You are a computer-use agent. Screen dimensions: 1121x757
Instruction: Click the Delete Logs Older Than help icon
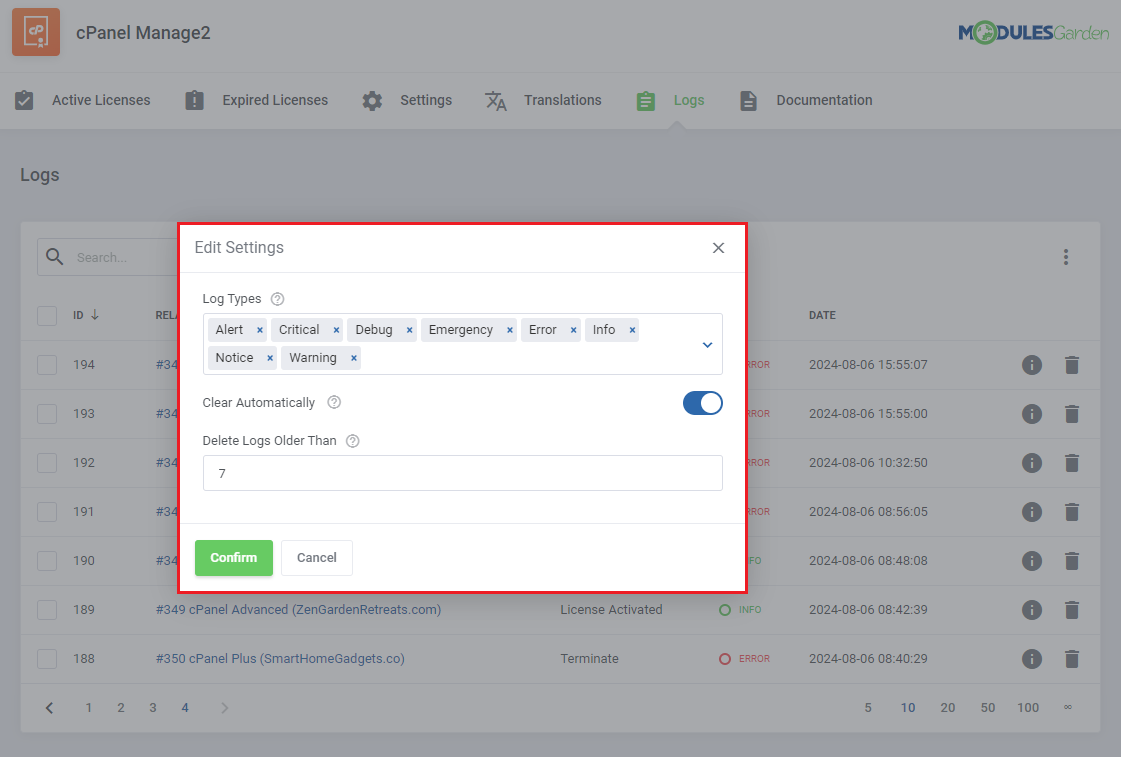click(x=352, y=441)
